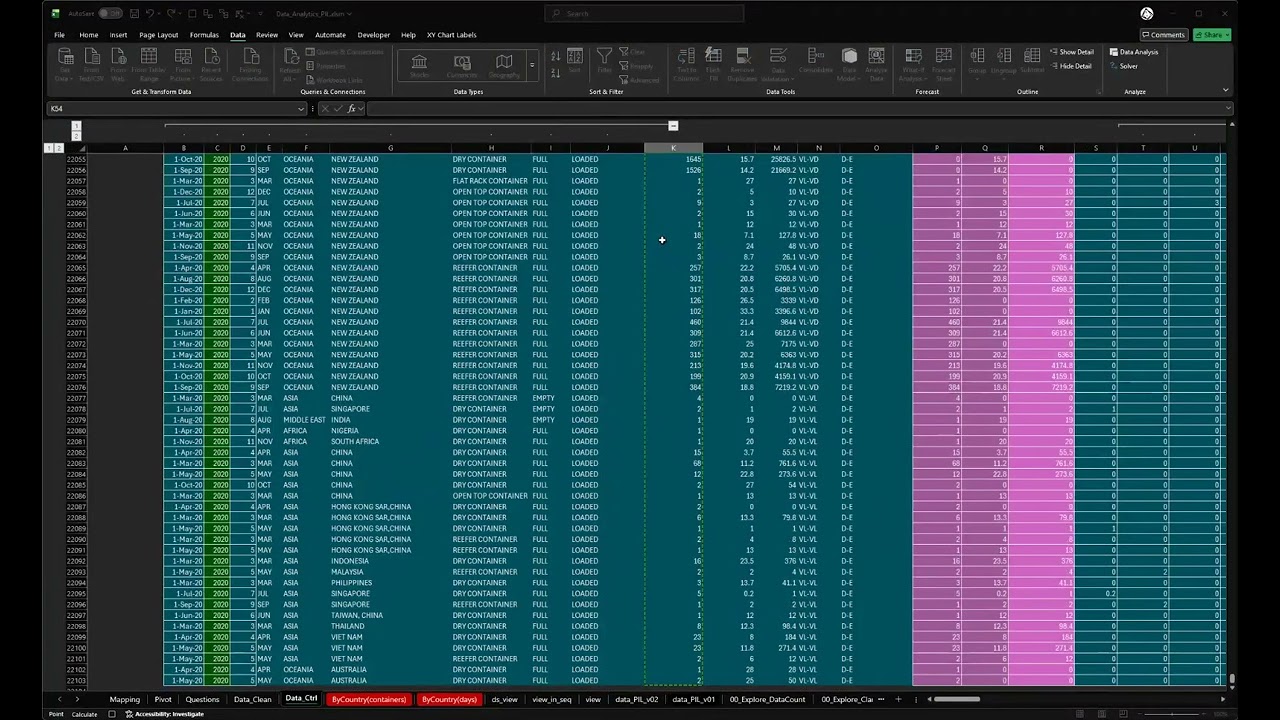
Task: Click the From Web icon
Action: click(x=118, y=64)
